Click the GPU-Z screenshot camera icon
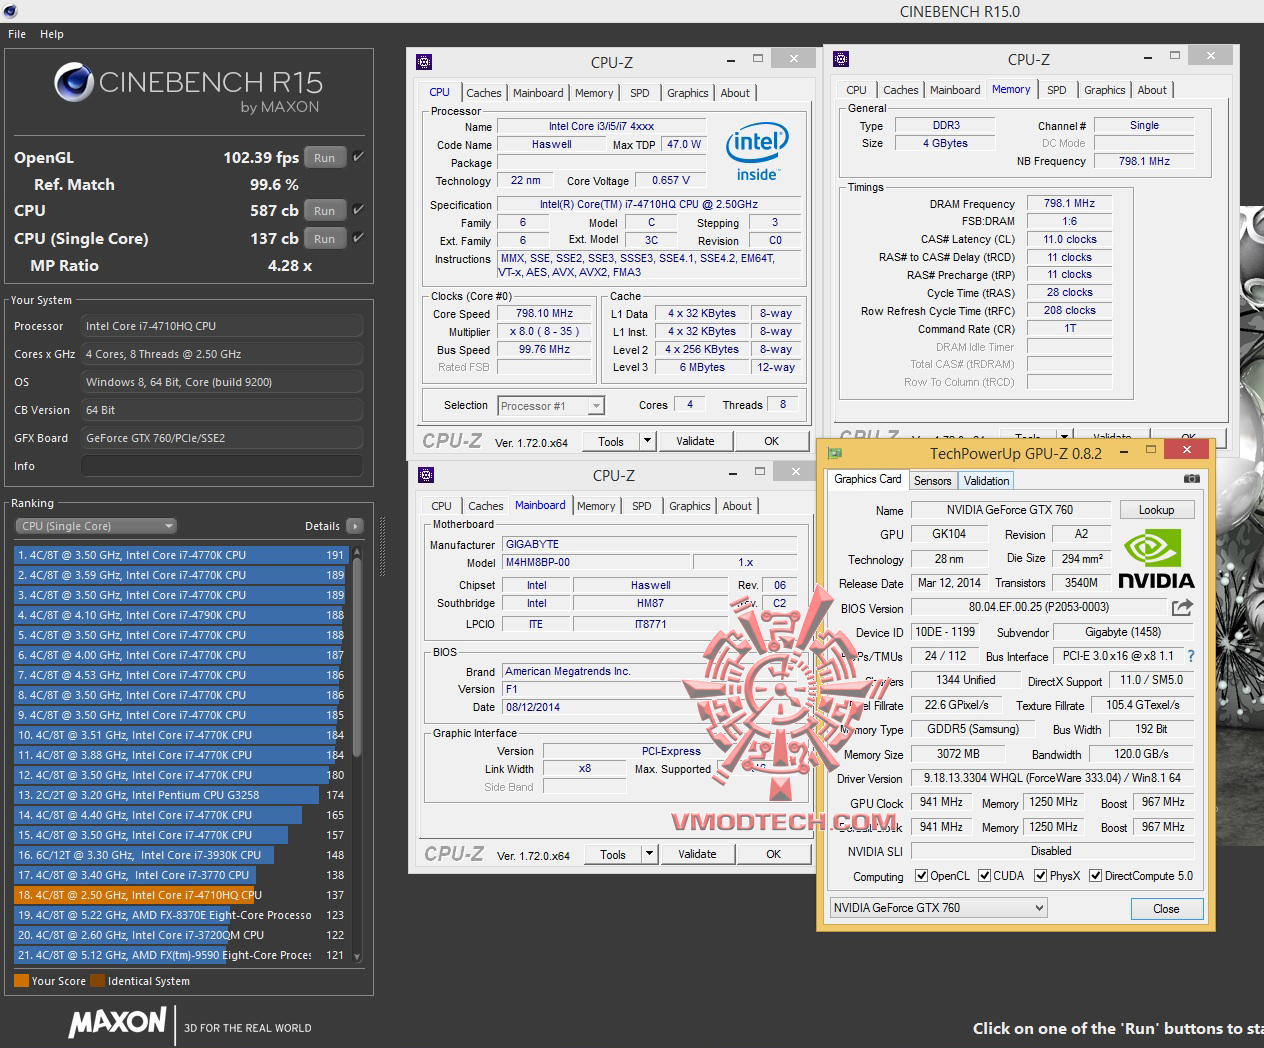 pyautogui.click(x=1191, y=479)
